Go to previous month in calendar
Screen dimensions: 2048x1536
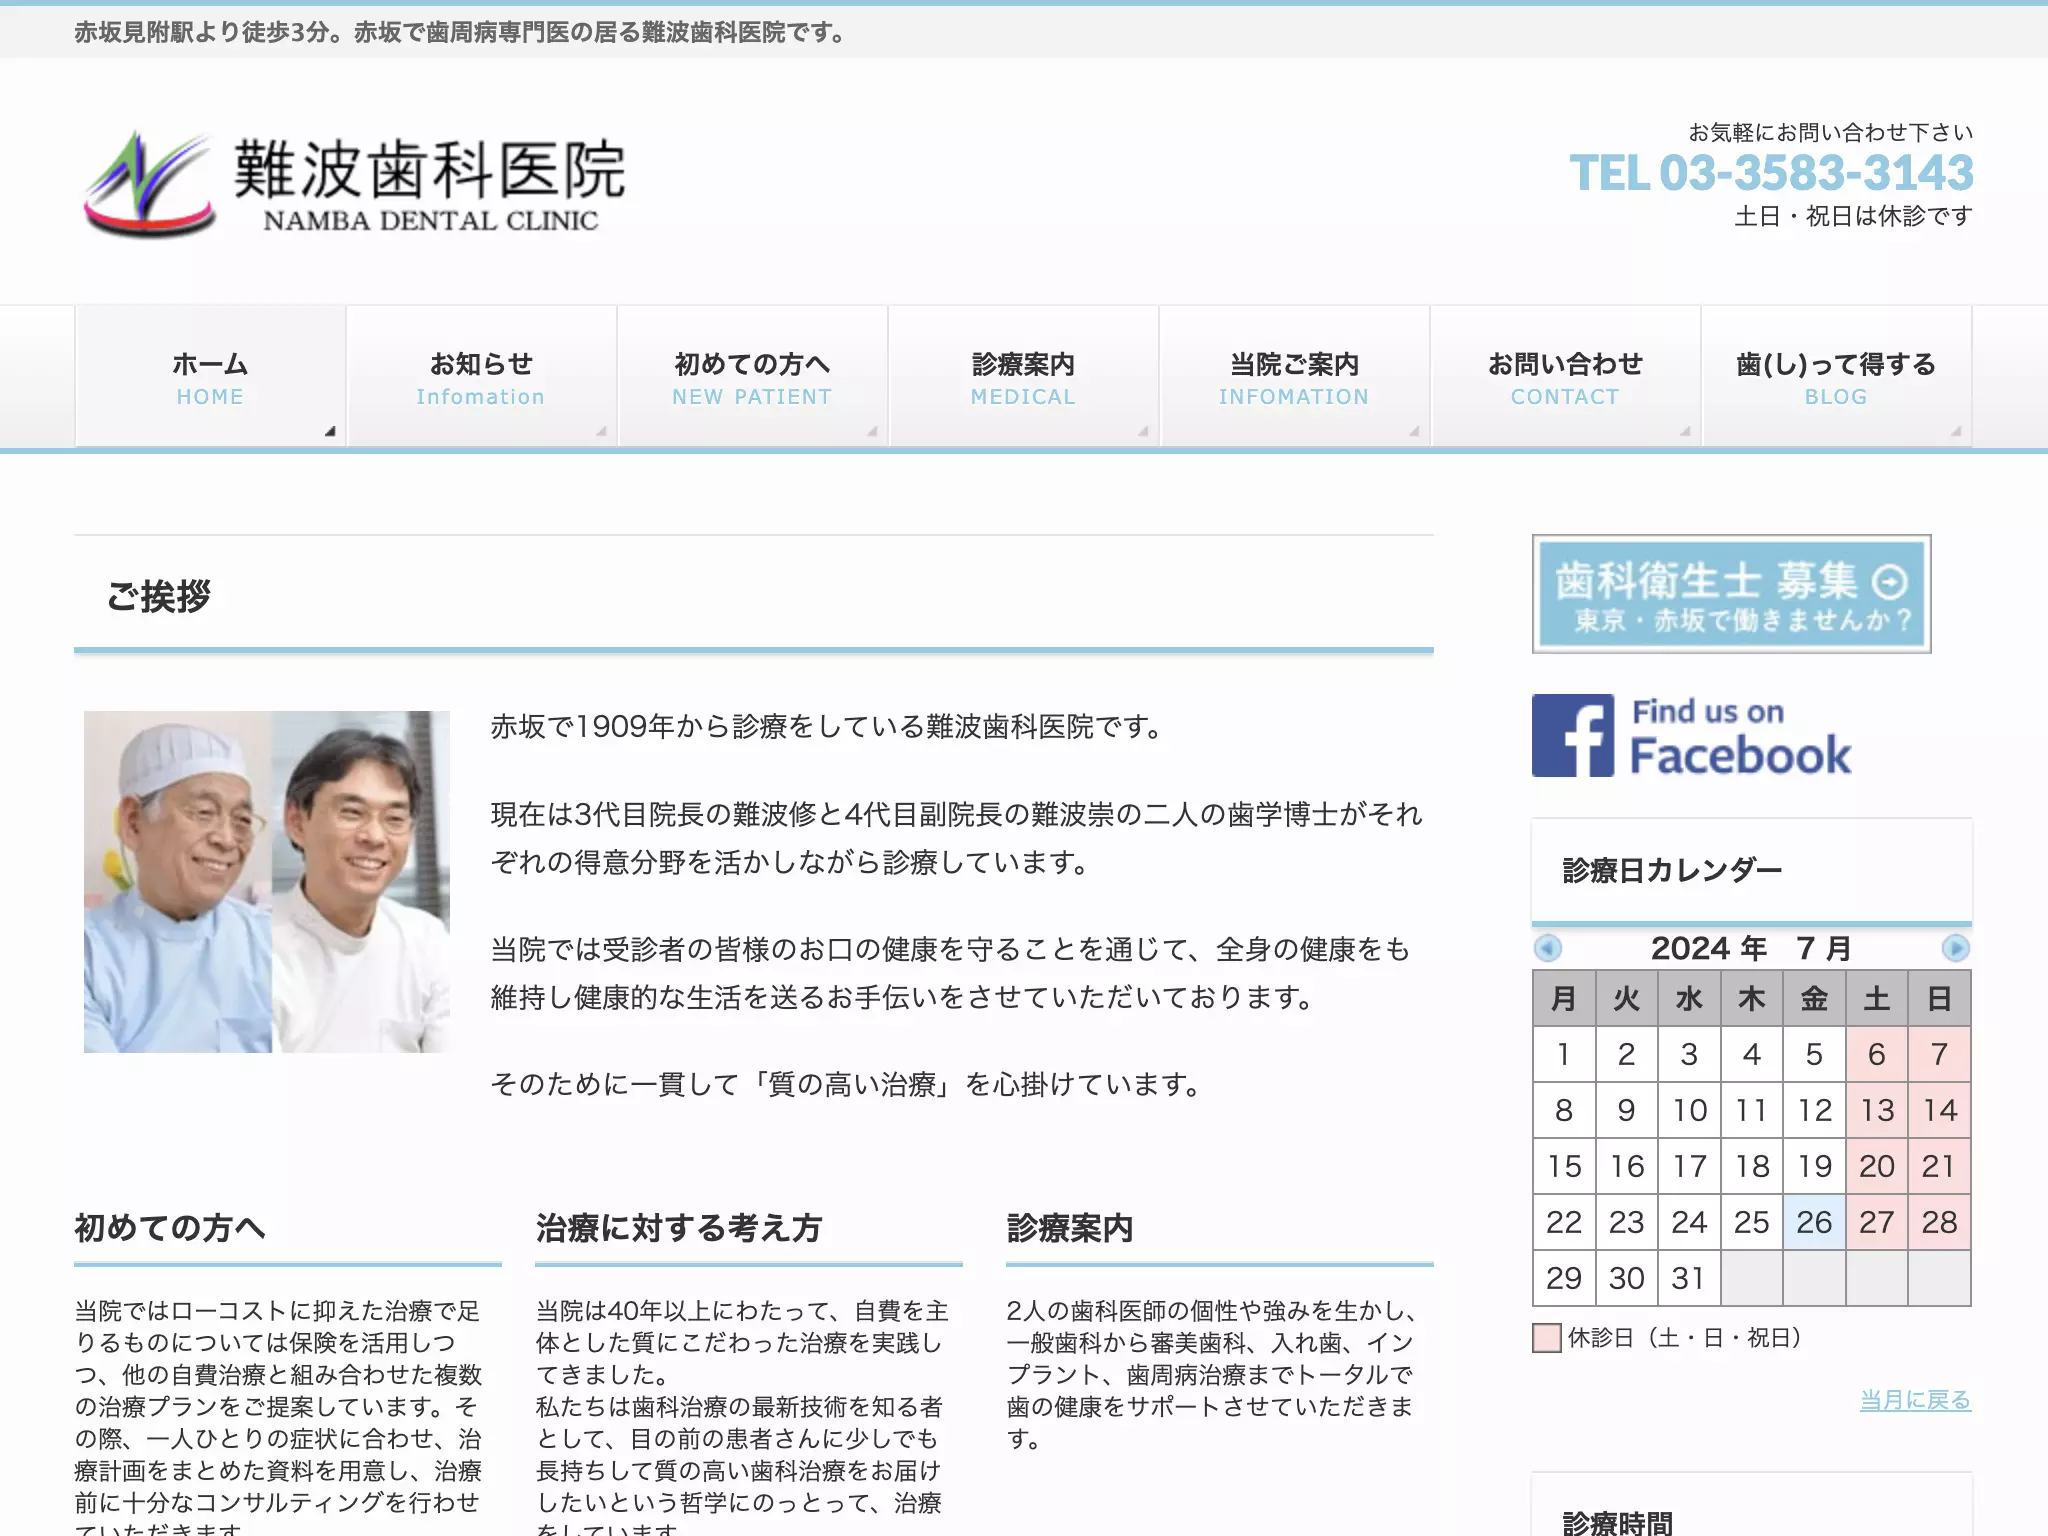point(1548,948)
